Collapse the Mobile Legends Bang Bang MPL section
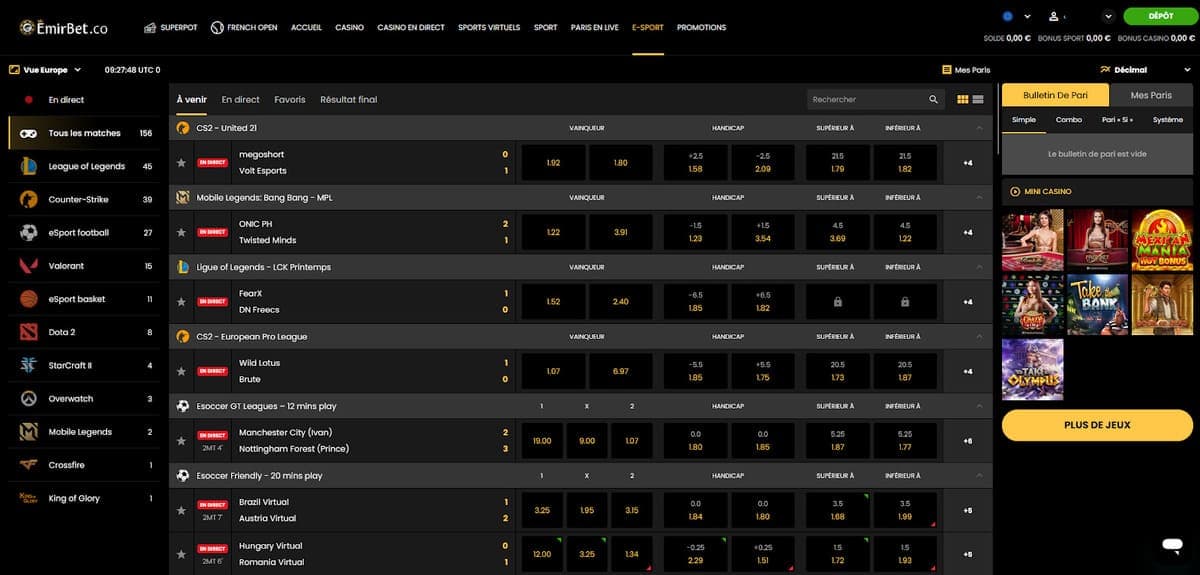The image size is (1200, 575). point(979,197)
